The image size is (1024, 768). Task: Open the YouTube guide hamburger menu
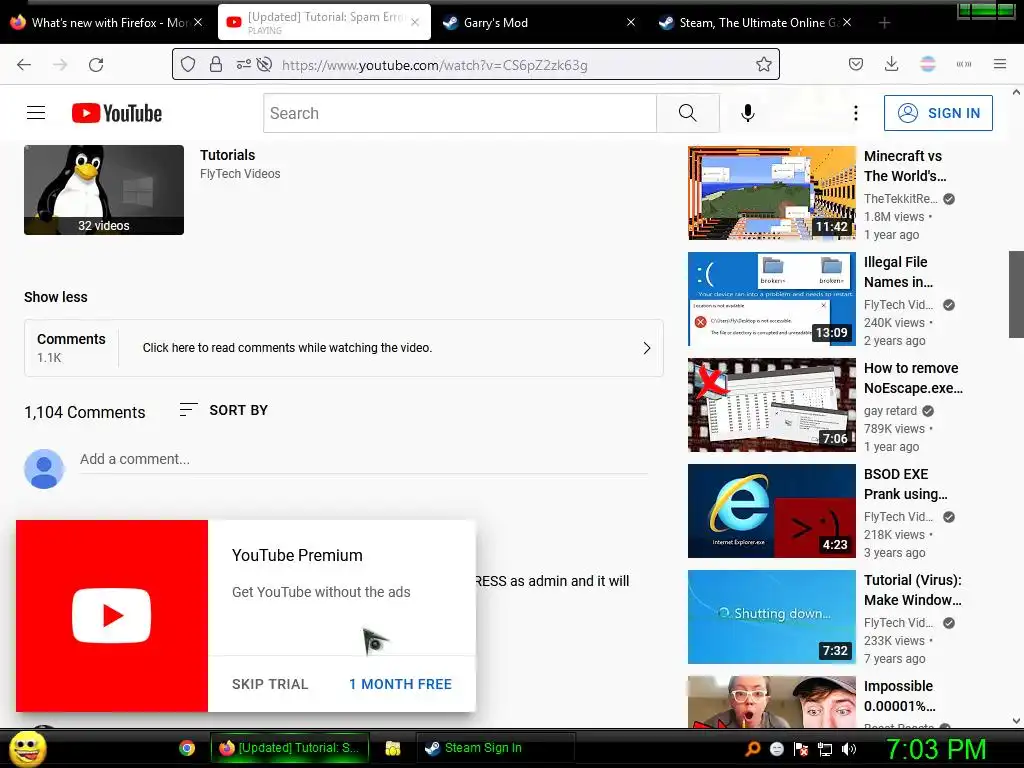(36, 113)
